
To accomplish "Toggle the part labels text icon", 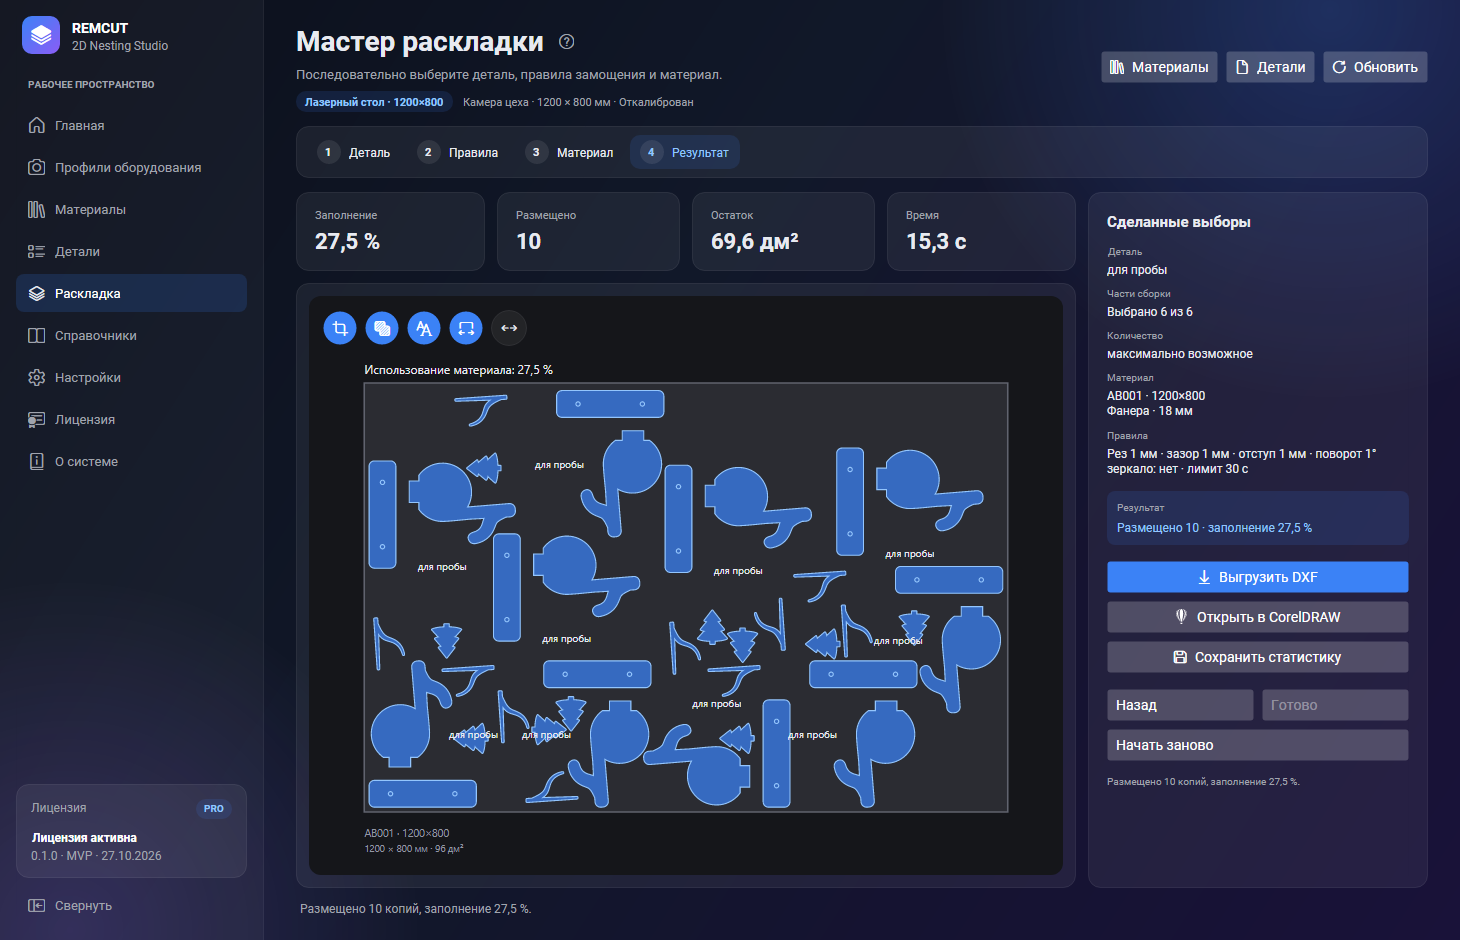I will tap(424, 328).
